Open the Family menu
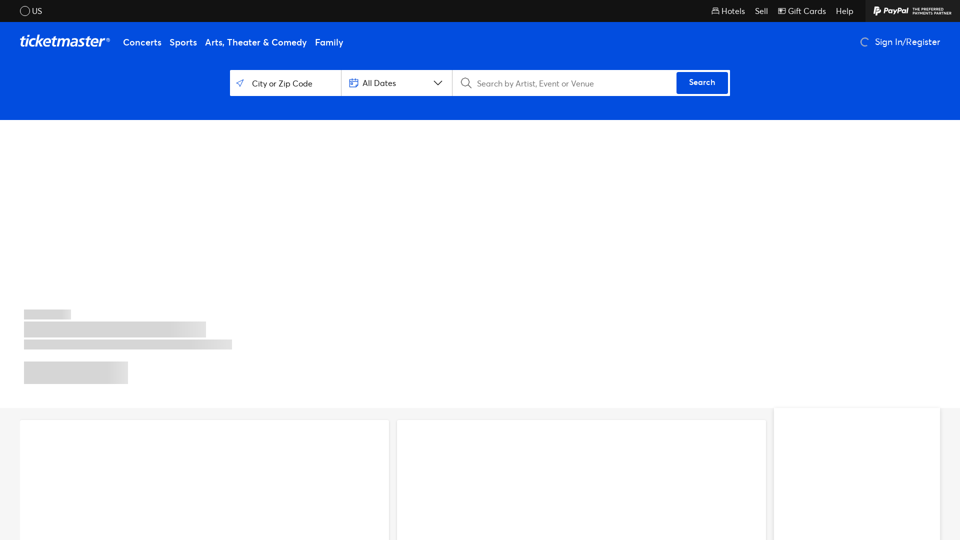Screen dimensions: 960x540 point(329,42)
